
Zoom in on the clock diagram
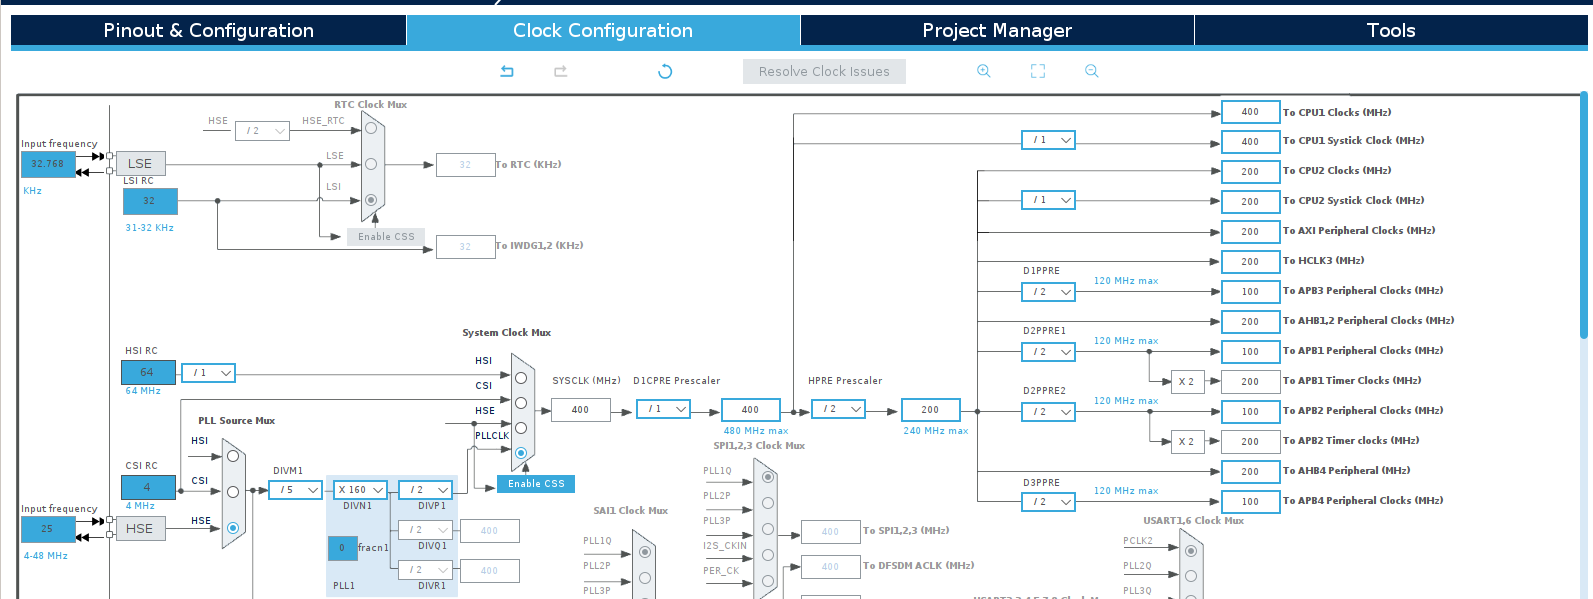coord(984,71)
